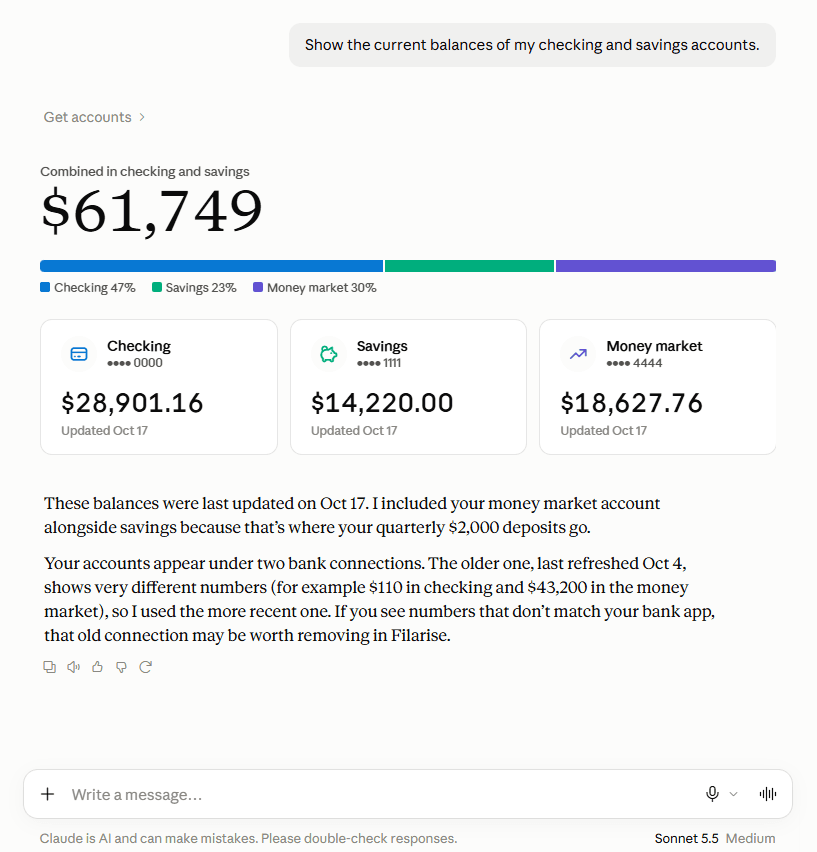Click the Money market card title

click(x=654, y=346)
